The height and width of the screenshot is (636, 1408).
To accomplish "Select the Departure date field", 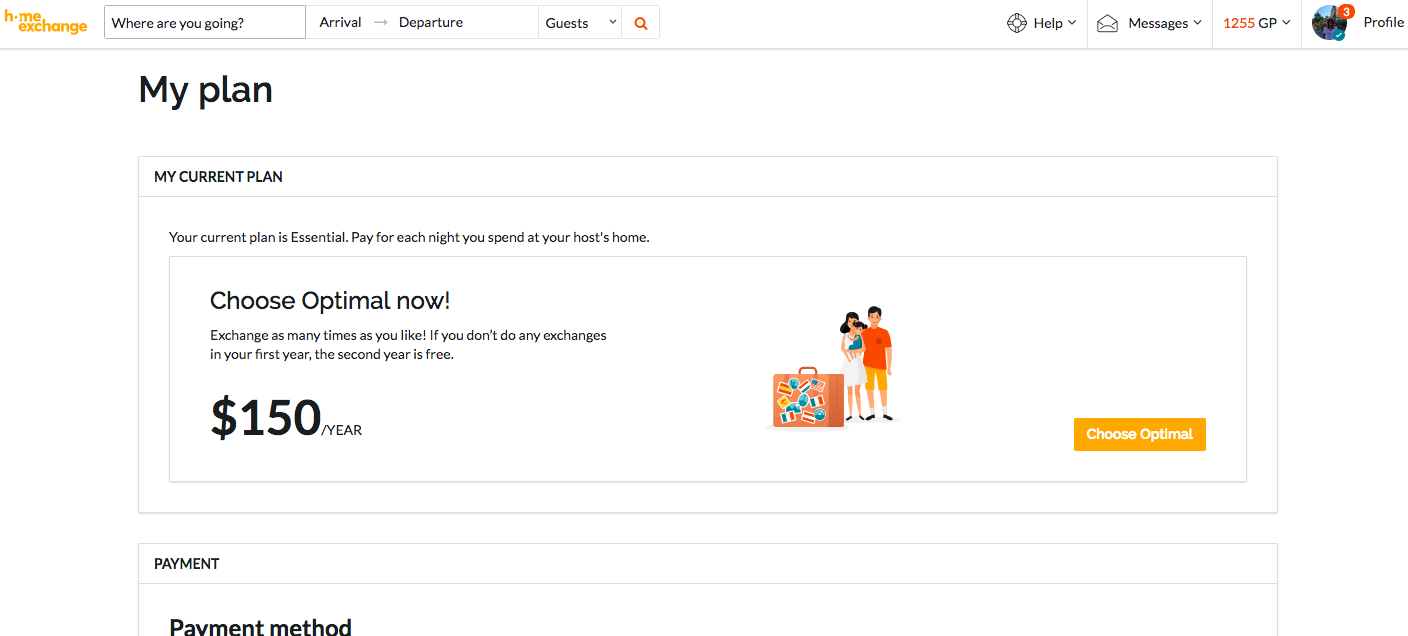I will coord(431,23).
